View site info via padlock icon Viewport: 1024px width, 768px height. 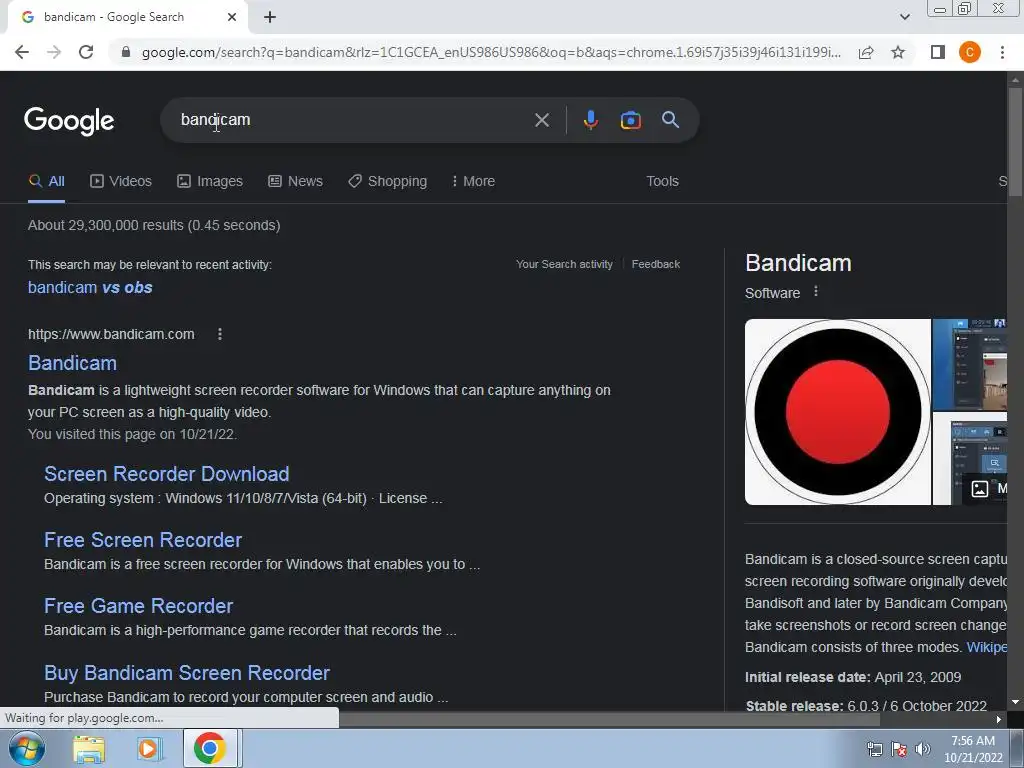click(126, 52)
